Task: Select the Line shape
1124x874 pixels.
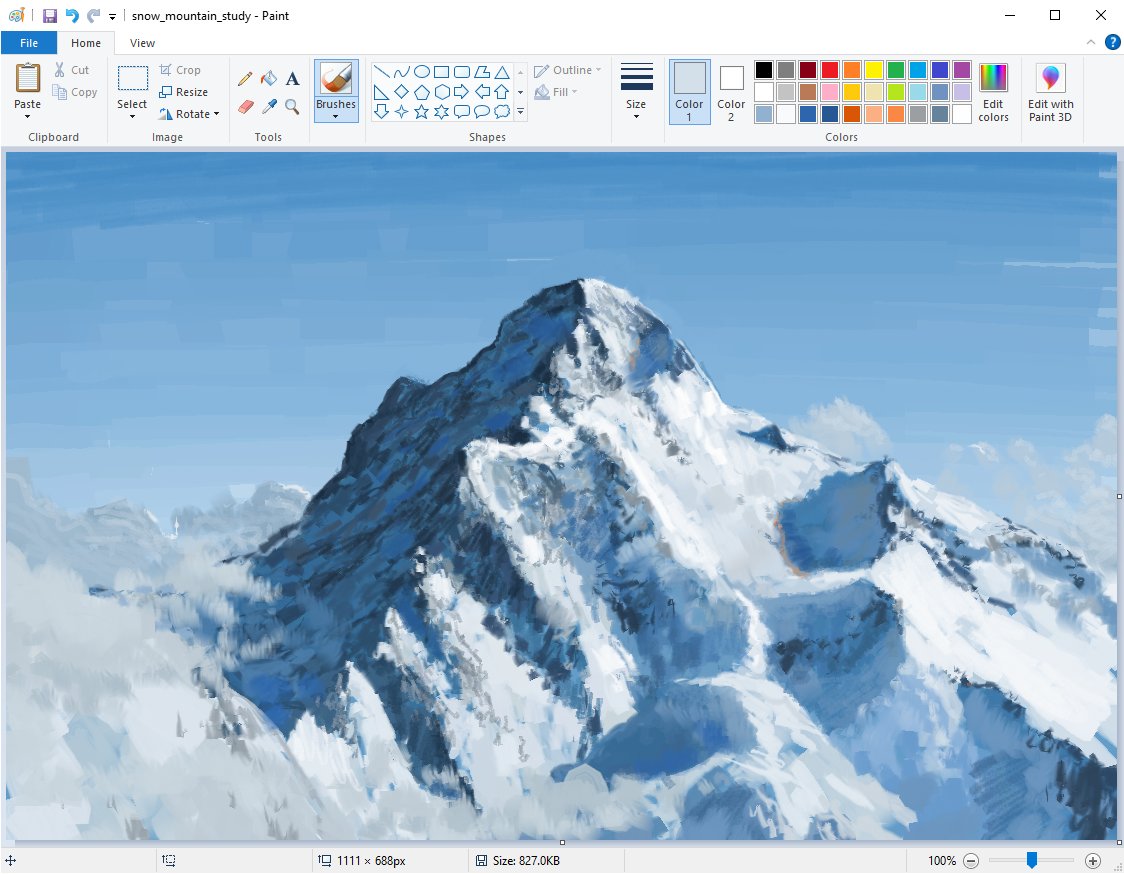Action: 381,72
